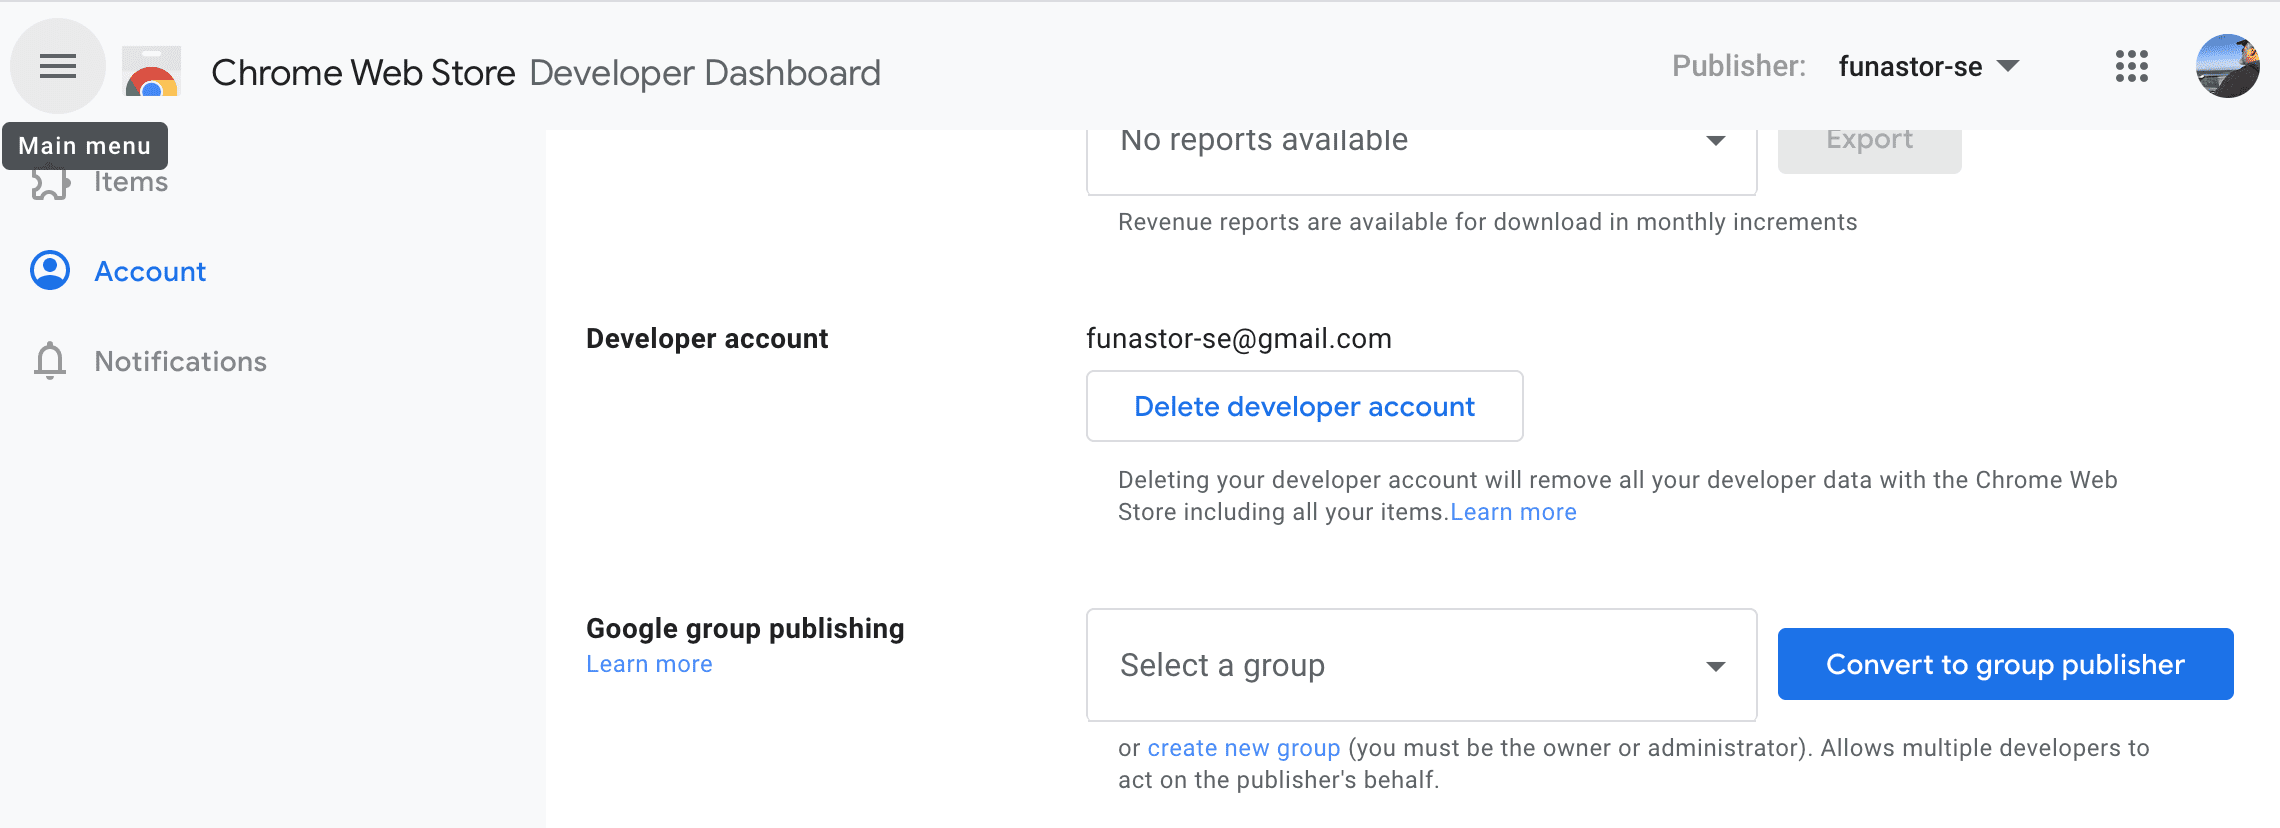The width and height of the screenshot is (2280, 828).
Task: Go to Items in the sidebar
Action: tap(131, 184)
